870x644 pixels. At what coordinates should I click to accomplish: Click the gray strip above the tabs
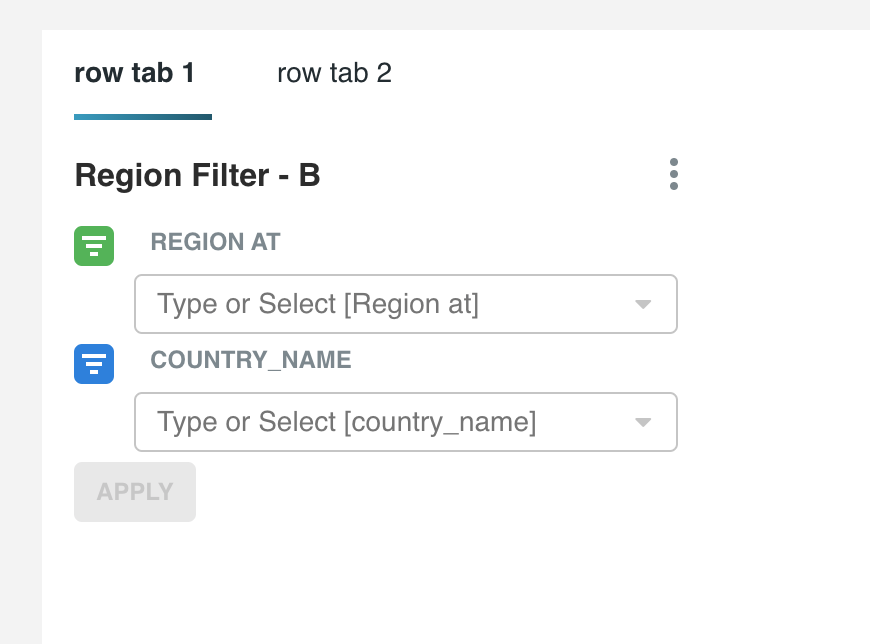click(450, 14)
